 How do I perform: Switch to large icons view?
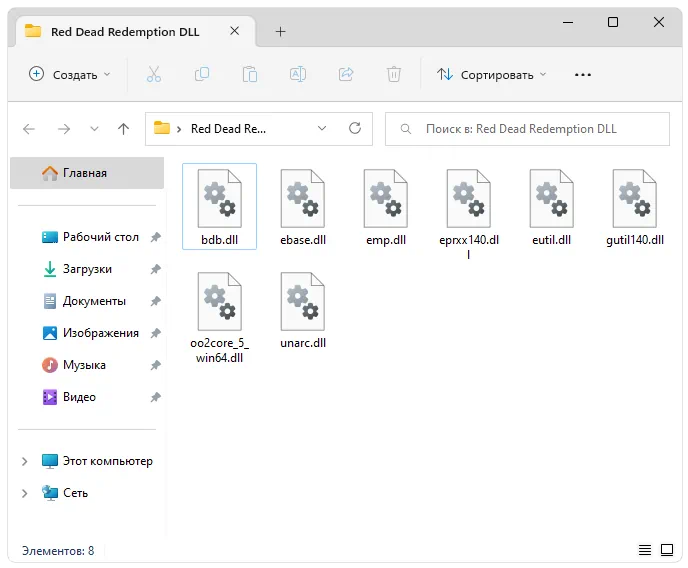667,550
